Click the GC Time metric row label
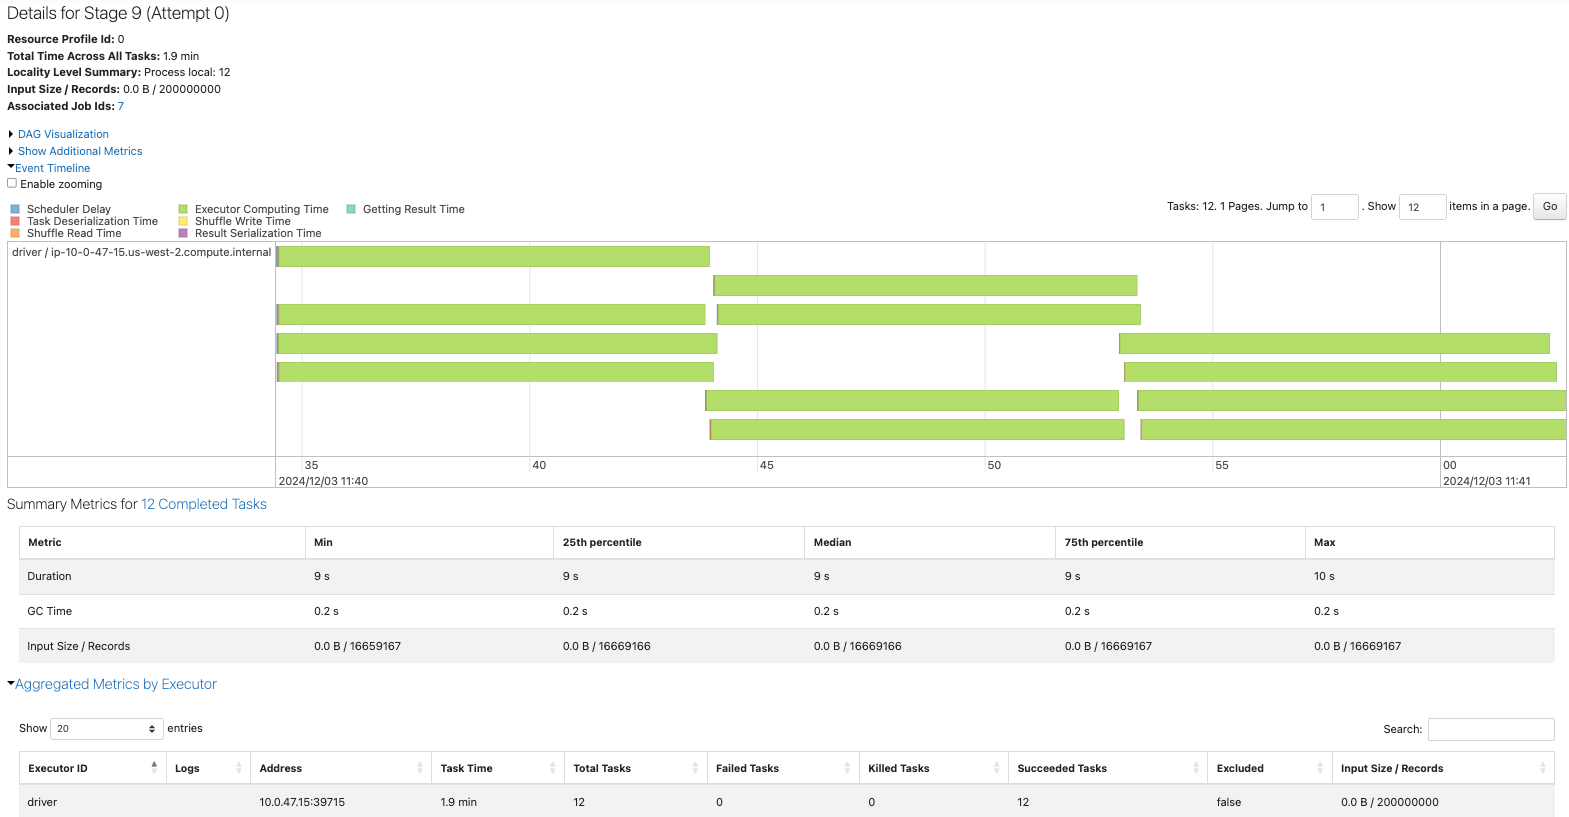The width and height of the screenshot is (1569, 817). click(49, 611)
